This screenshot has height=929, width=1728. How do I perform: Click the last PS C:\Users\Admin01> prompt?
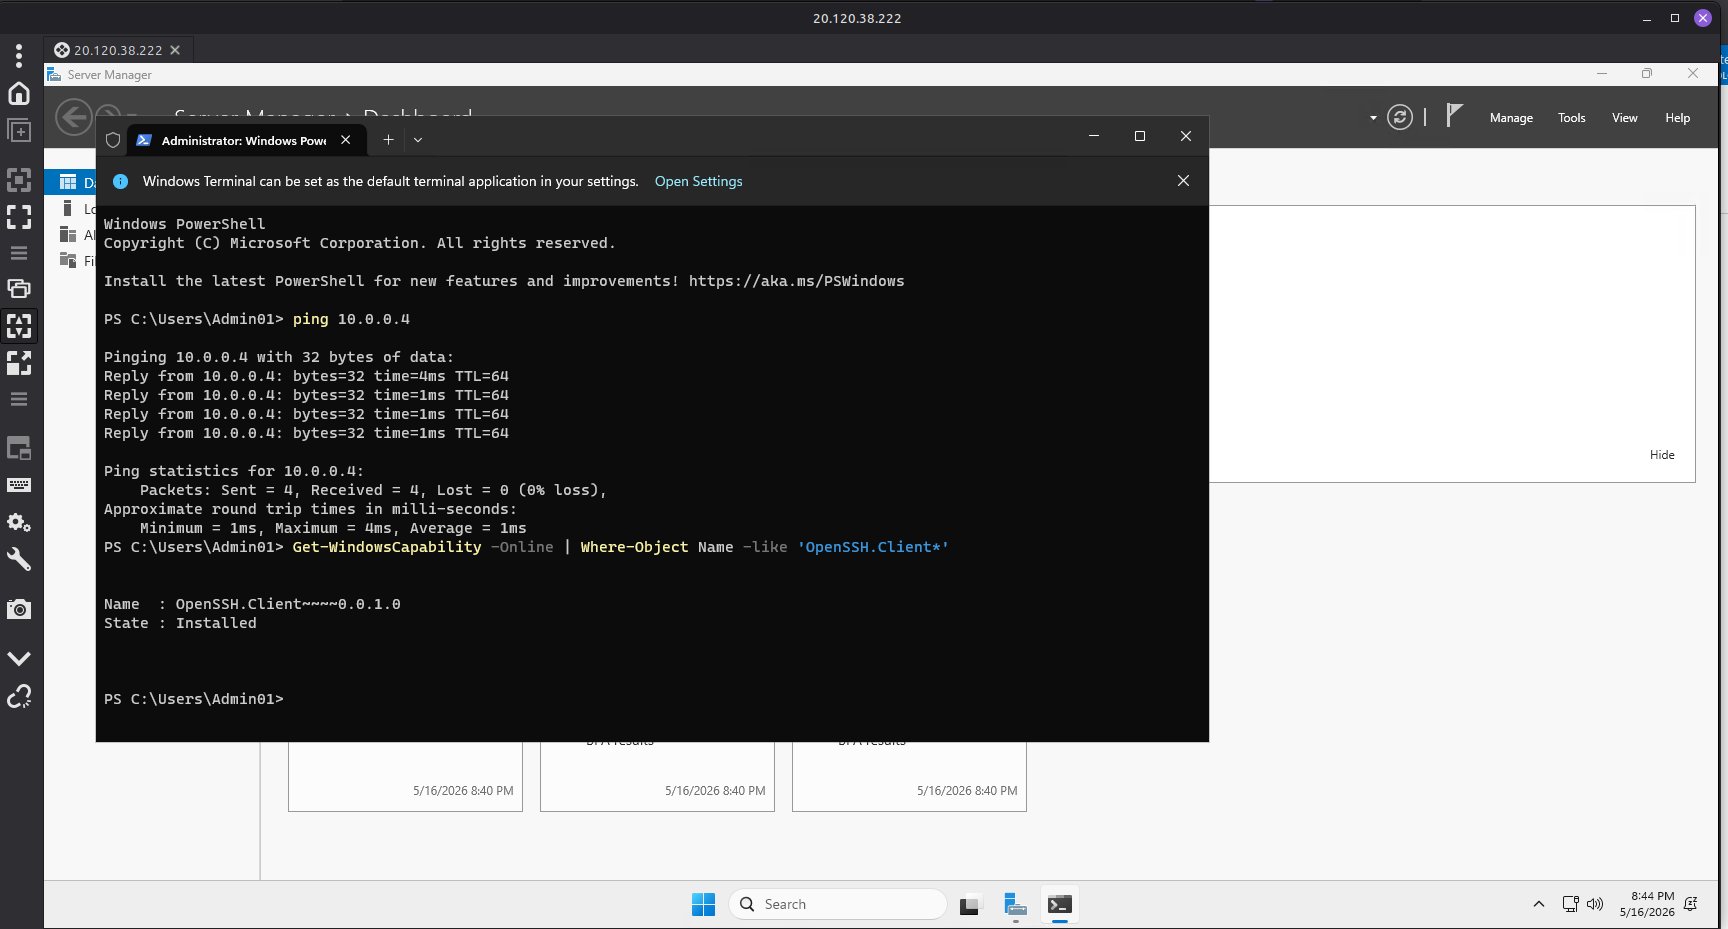tap(194, 699)
